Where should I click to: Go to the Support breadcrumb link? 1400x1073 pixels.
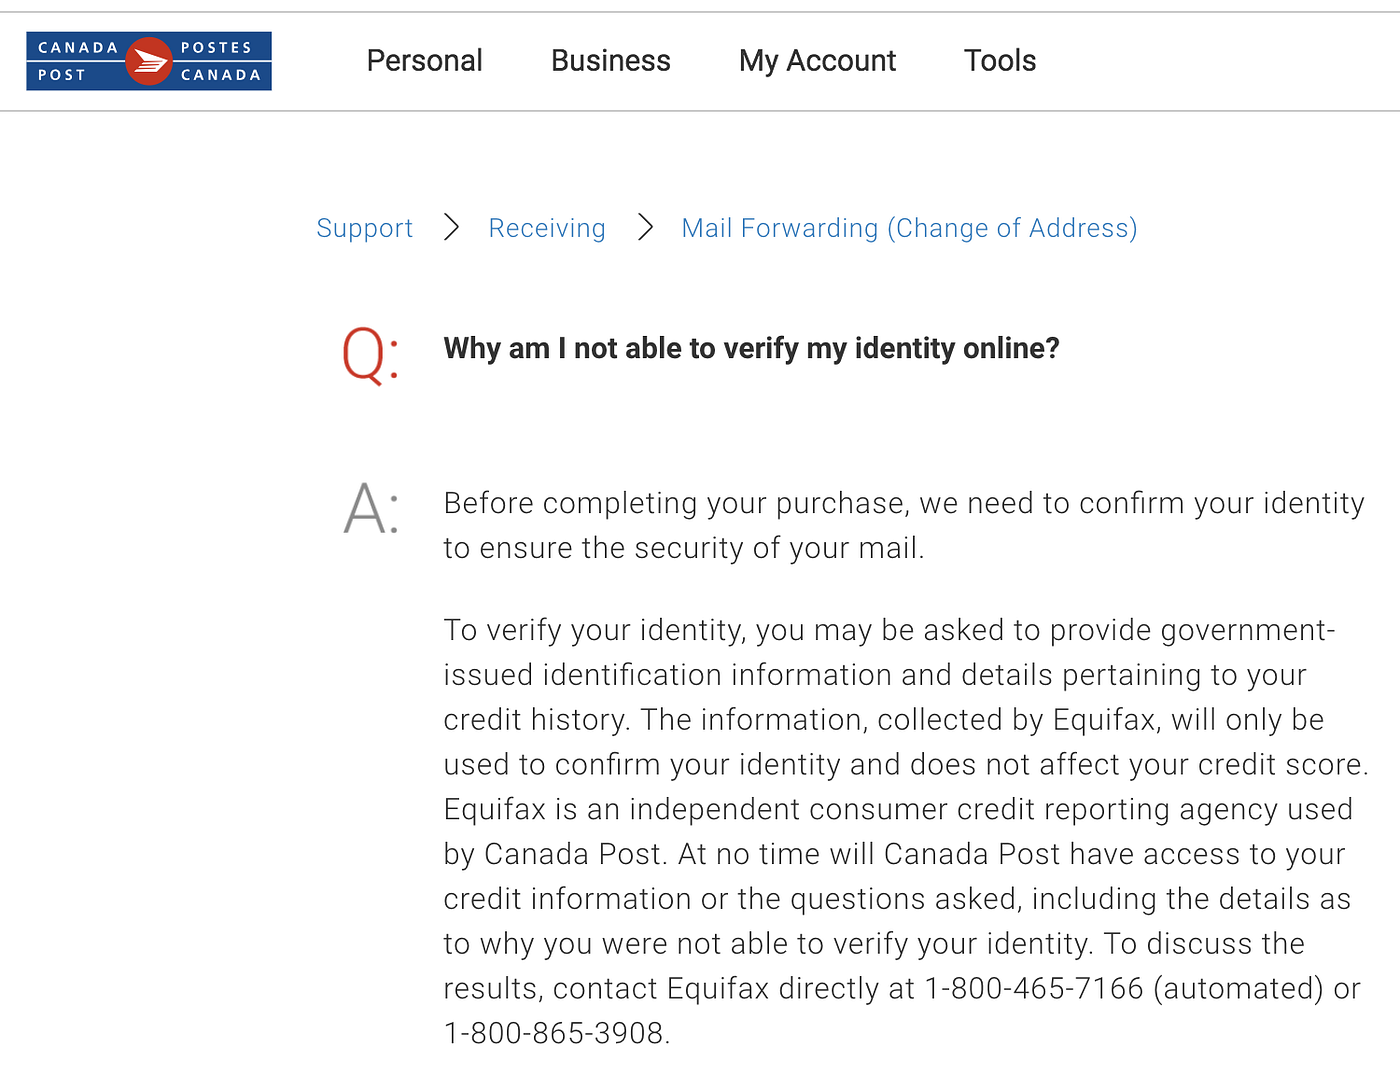pyautogui.click(x=364, y=228)
